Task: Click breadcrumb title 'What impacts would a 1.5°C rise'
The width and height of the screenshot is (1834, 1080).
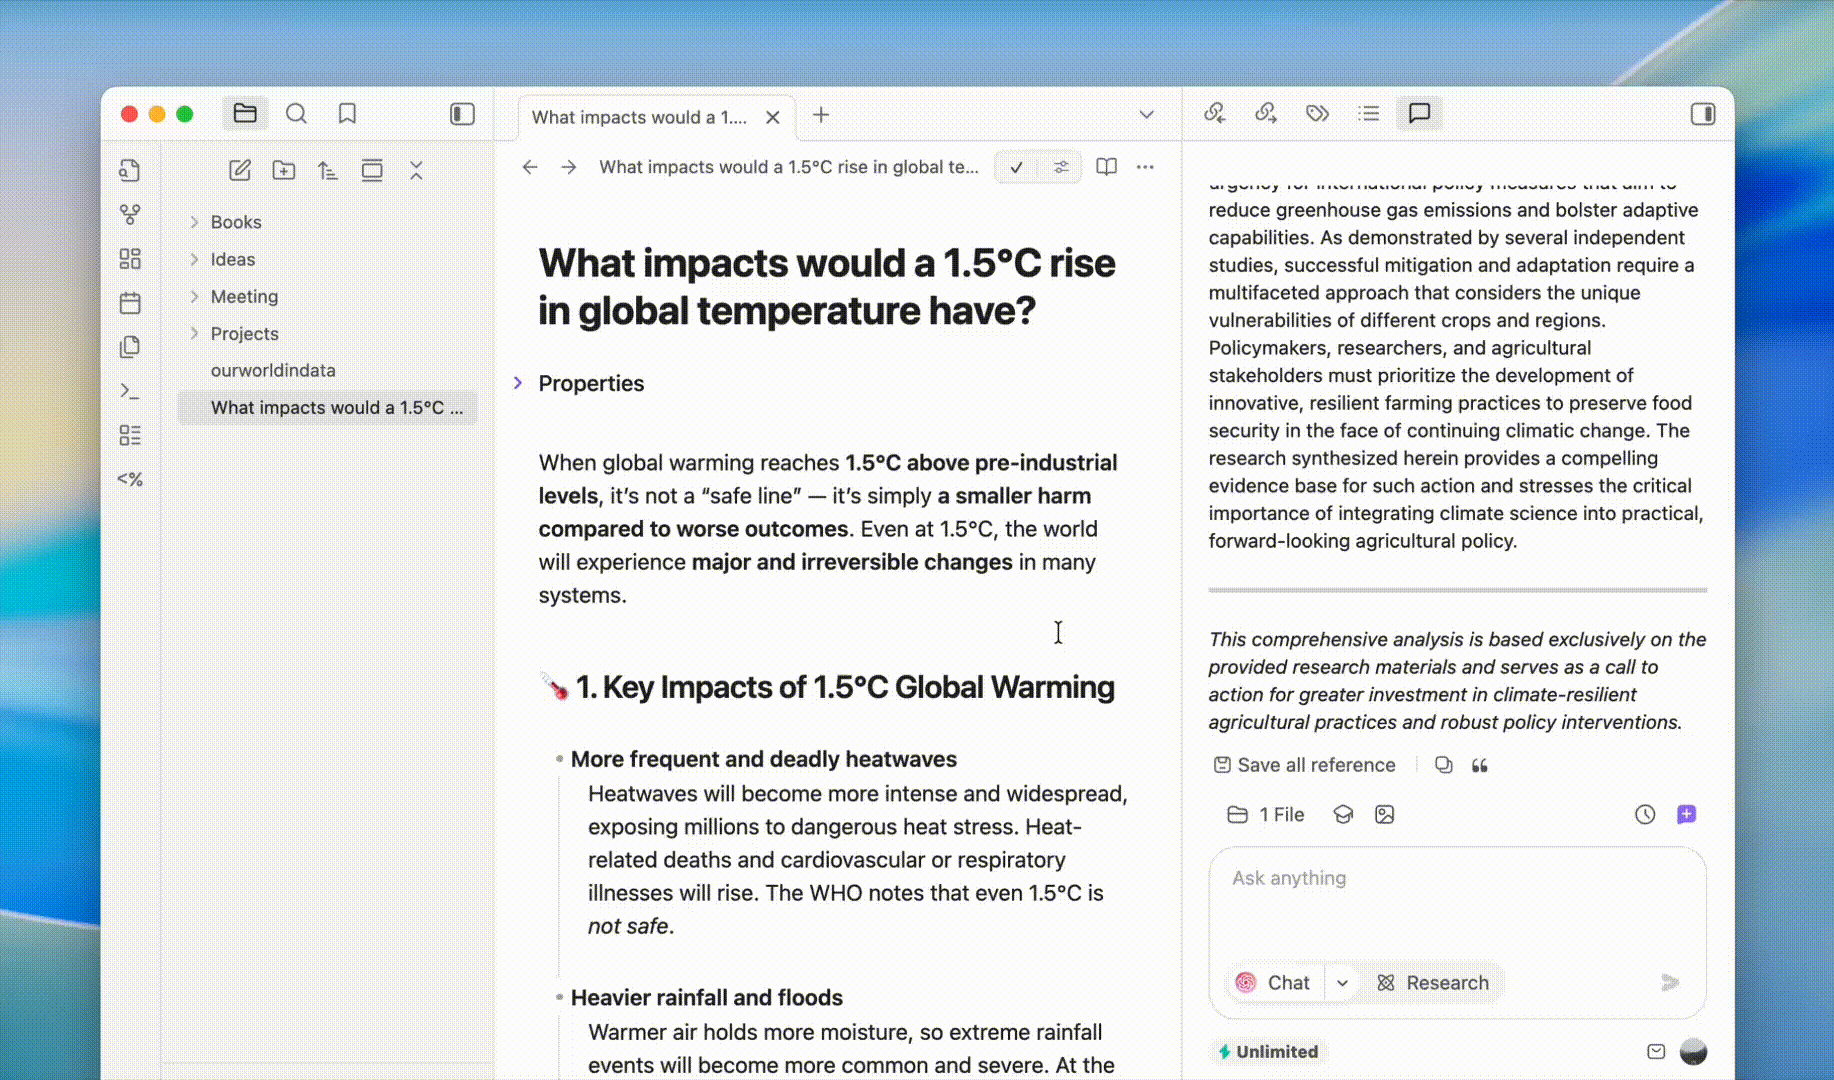Action: tap(788, 167)
